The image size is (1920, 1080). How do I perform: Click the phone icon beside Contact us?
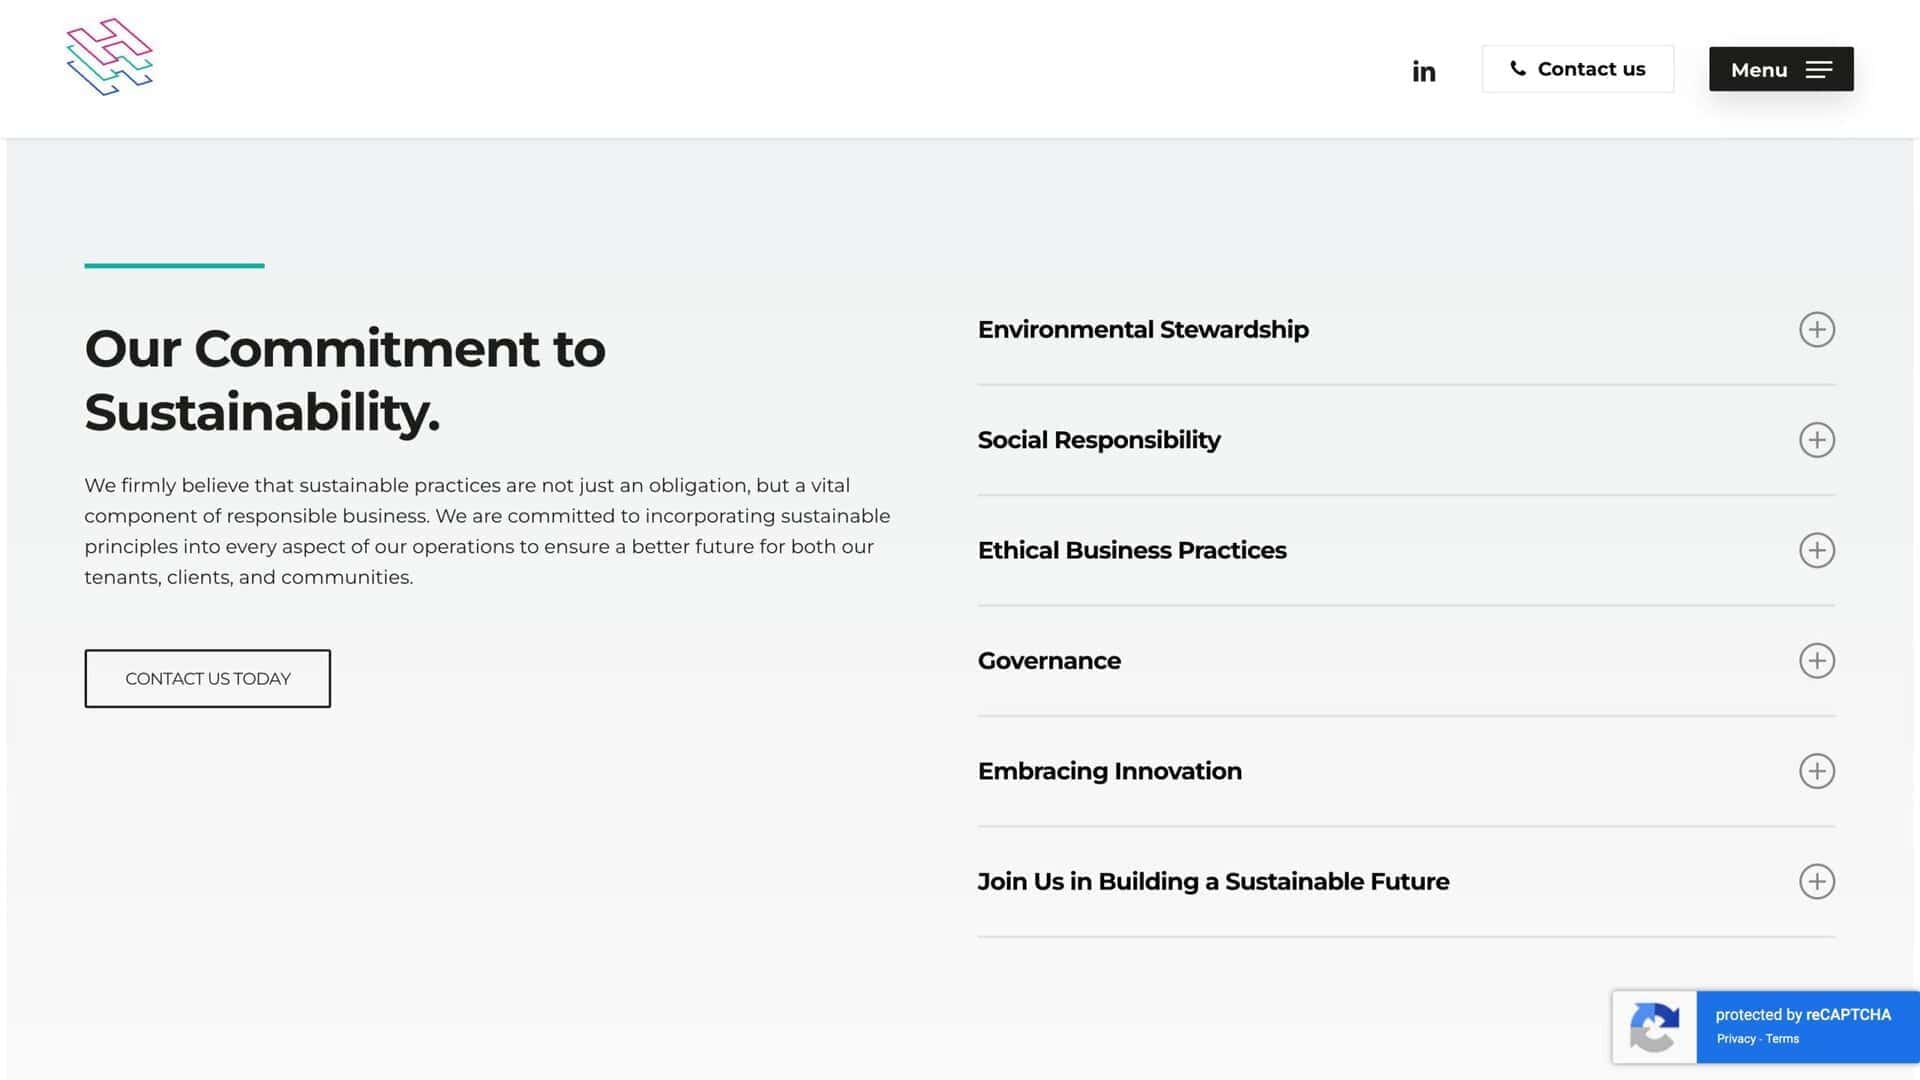[x=1518, y=69]
